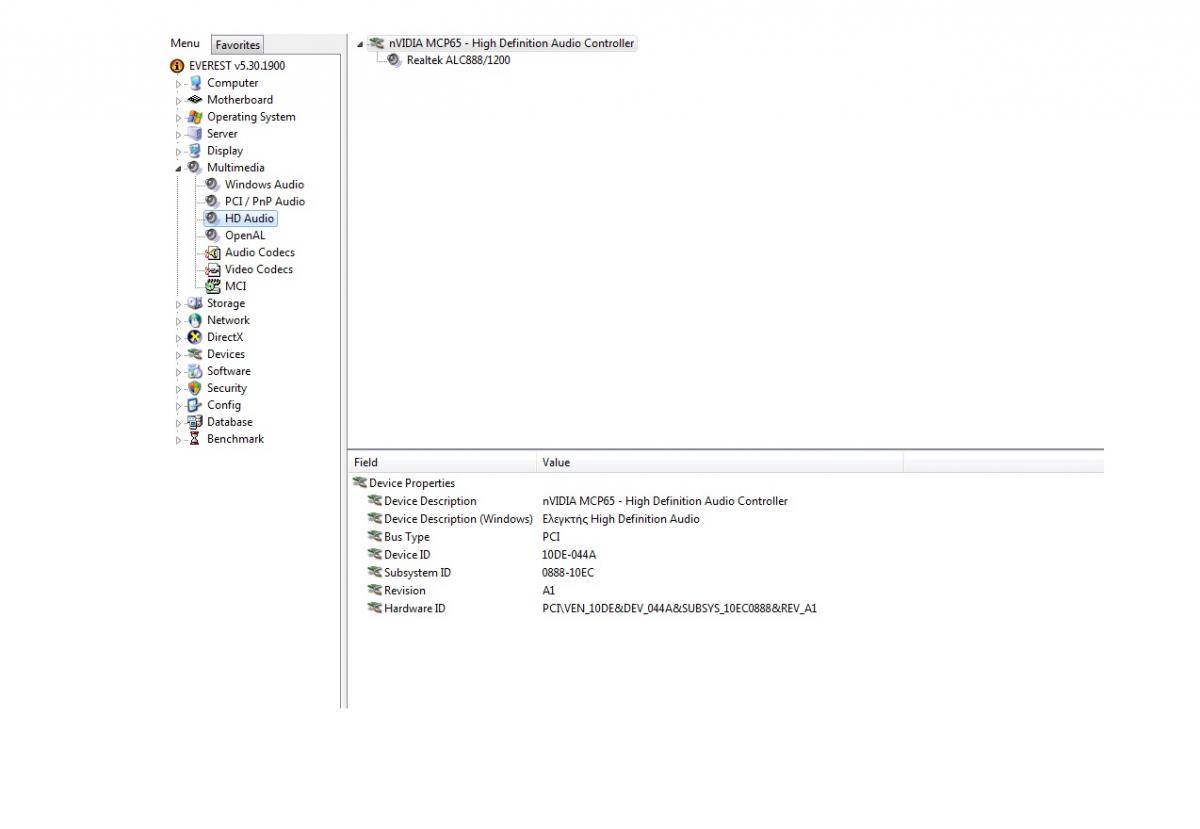Click the nVIDIA MCP65 controller card icon

tap(376, 44)
